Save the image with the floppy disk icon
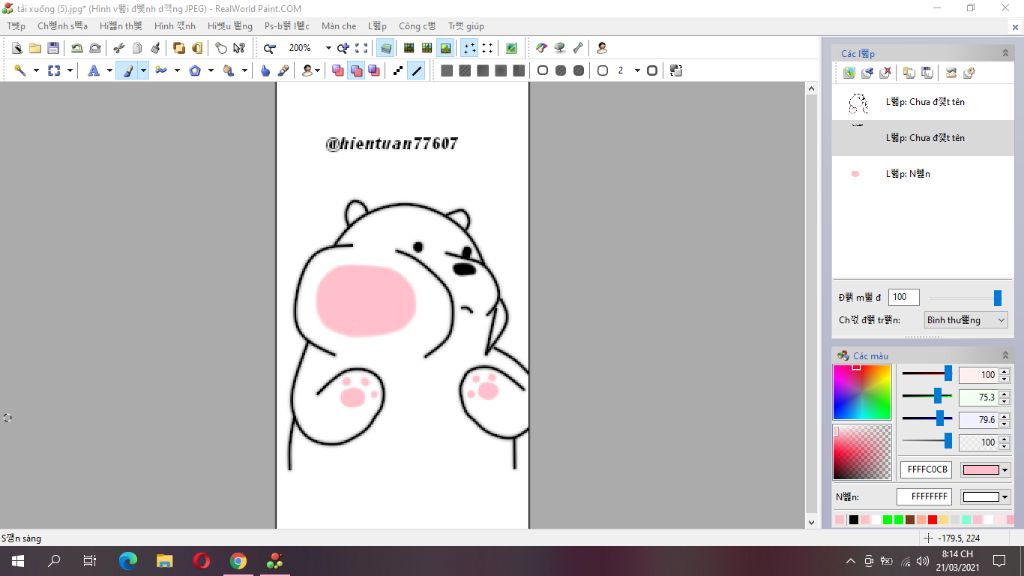 53,48
